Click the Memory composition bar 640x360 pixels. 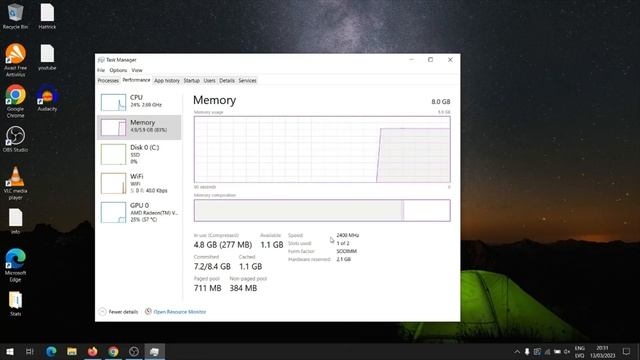[x=322, y=211]
